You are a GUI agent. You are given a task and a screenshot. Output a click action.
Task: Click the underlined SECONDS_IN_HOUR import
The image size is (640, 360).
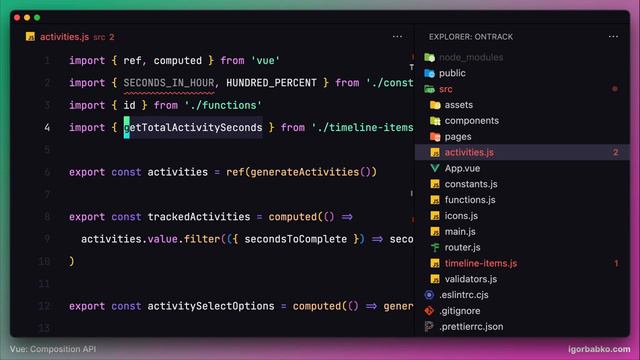tap(169, 83)
